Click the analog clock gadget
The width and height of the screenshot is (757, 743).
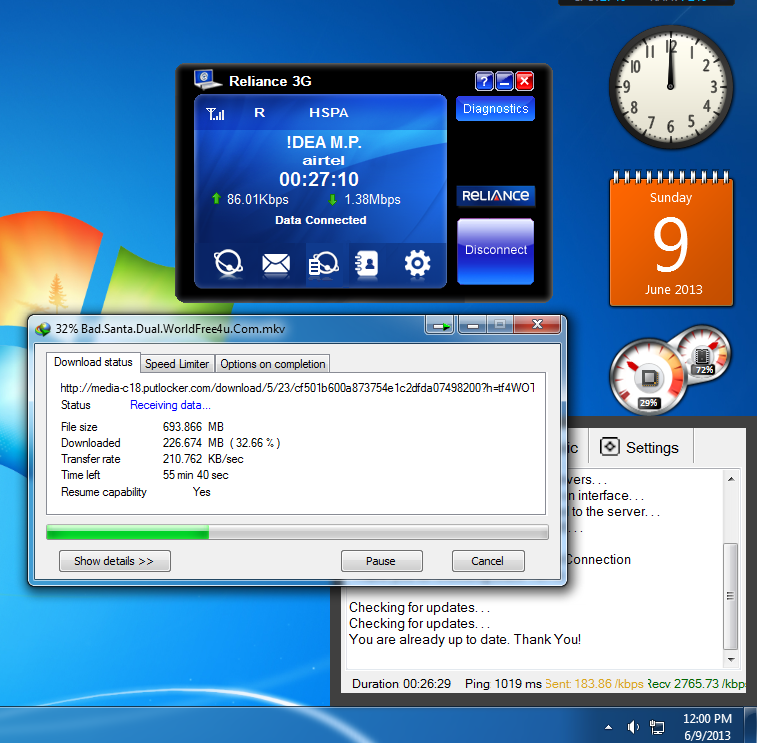(670, 87)
